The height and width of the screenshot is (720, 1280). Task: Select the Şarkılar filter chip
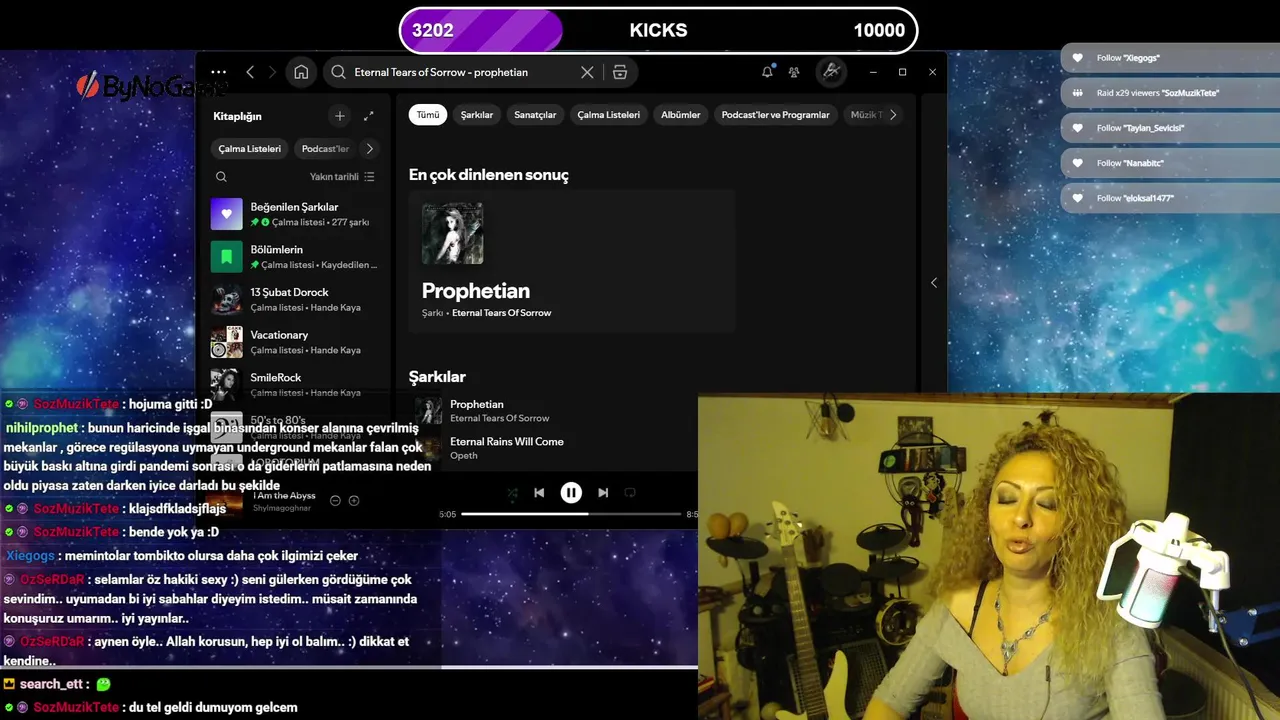pos(477,115)
